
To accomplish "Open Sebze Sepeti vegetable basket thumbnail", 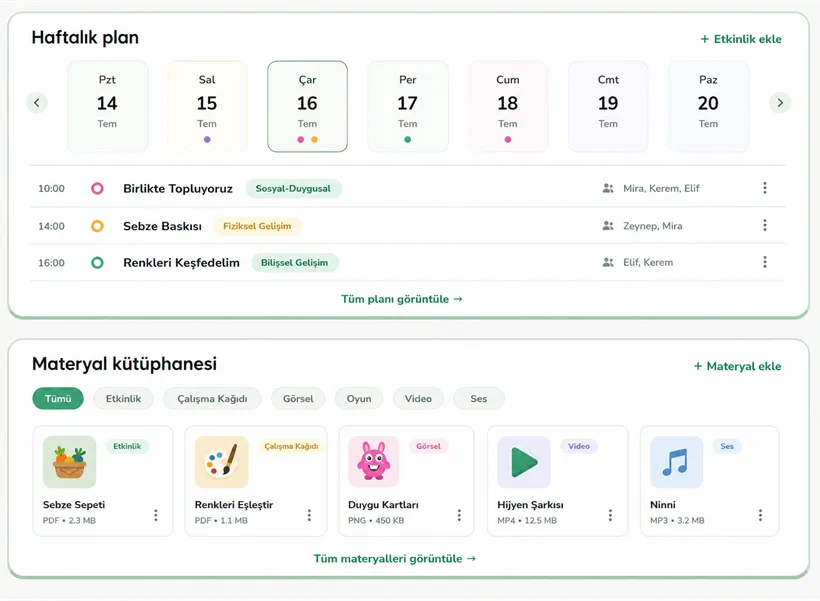I will (x=70, y=462).
